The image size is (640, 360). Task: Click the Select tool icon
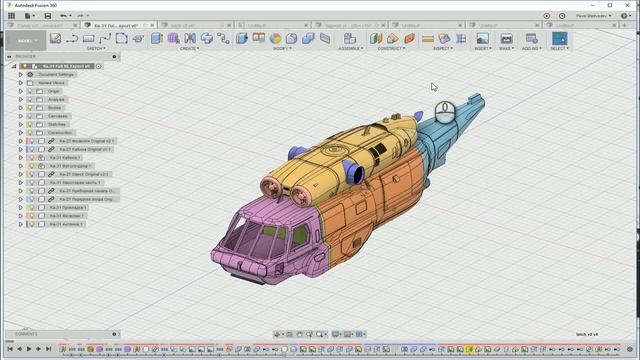point(560,38)
